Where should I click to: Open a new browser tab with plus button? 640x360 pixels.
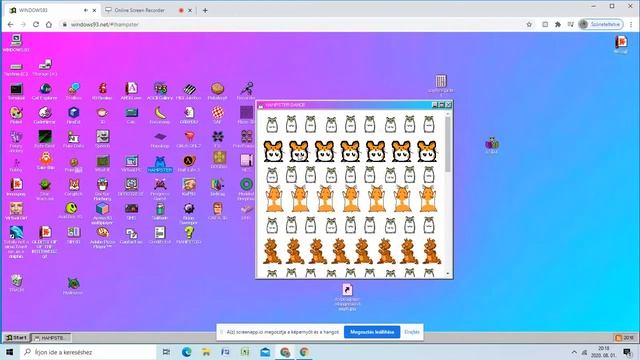coord(205,10)
